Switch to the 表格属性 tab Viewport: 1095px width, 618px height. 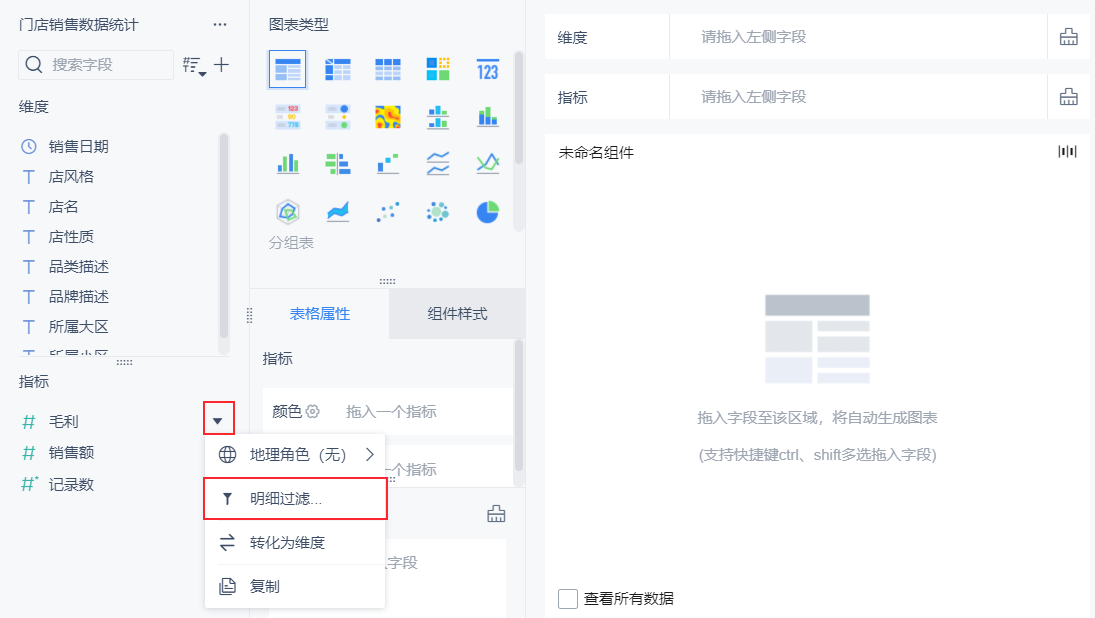tap(320, 314)
